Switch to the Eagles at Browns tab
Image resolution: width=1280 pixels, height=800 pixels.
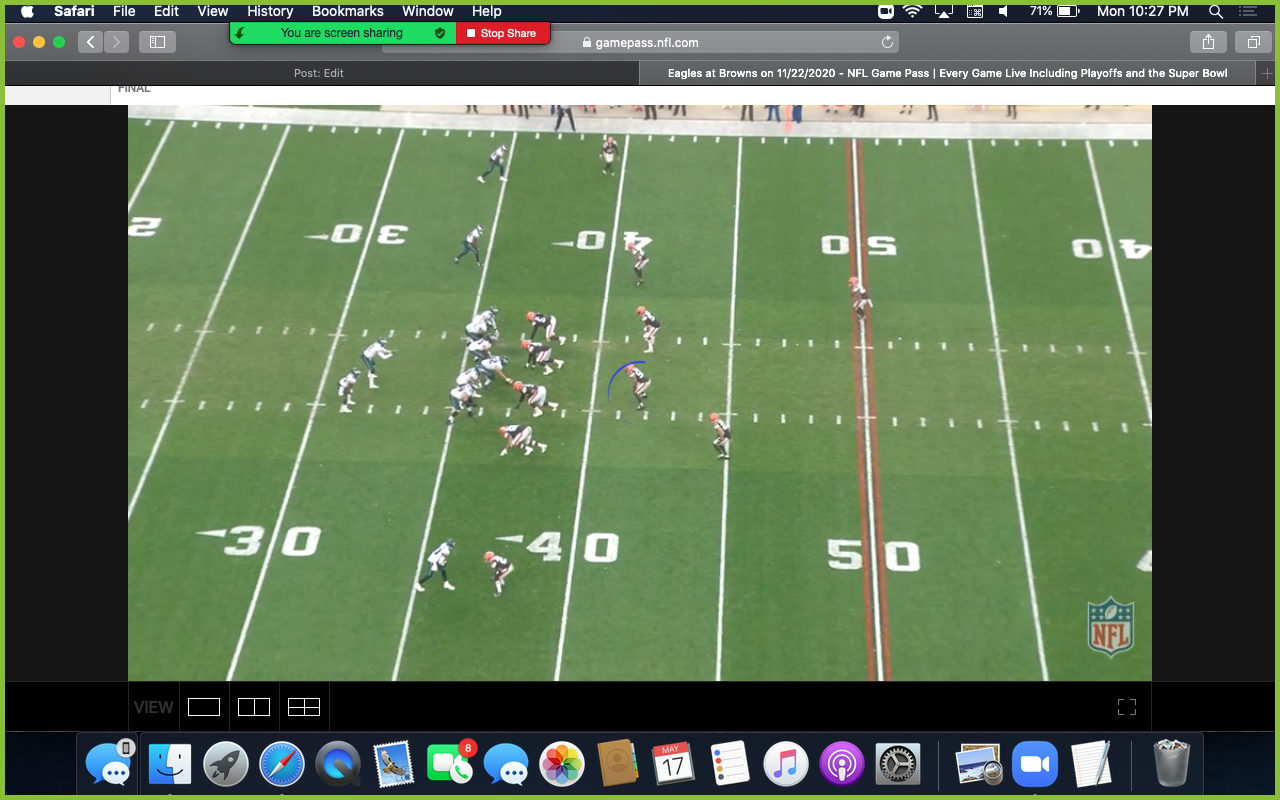coord(946,72)
